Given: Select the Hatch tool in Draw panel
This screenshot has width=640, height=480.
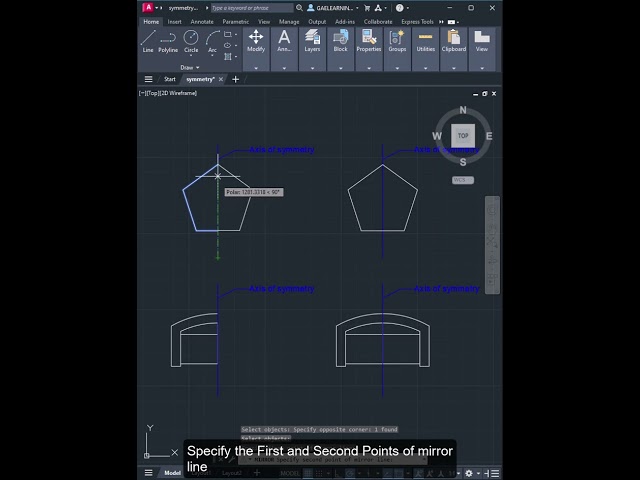Looking at the screenshot, I should [228, 56].
